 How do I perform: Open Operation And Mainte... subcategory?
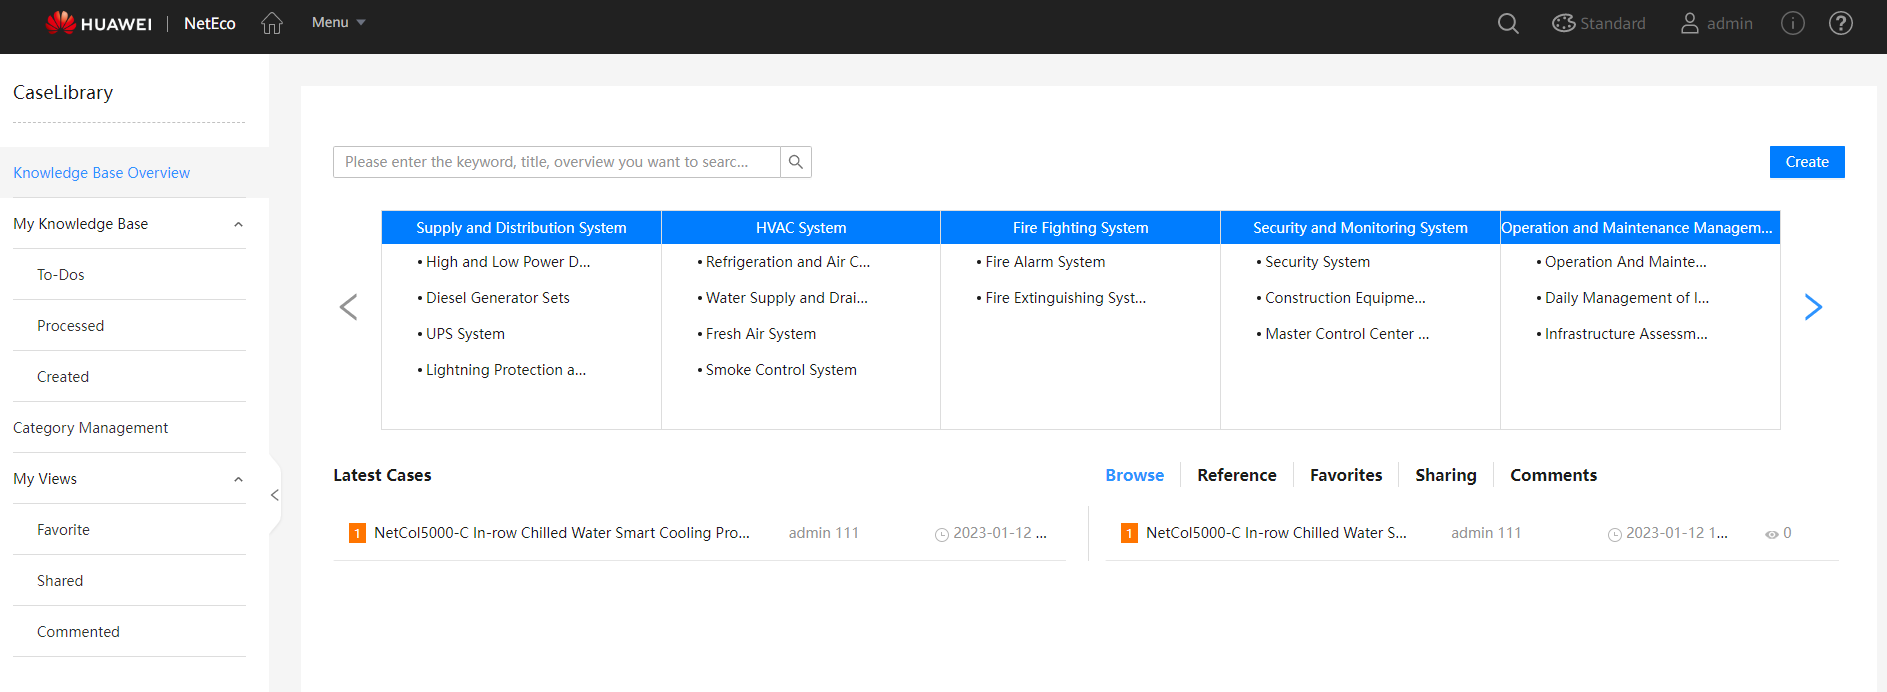click(1626, 262)
